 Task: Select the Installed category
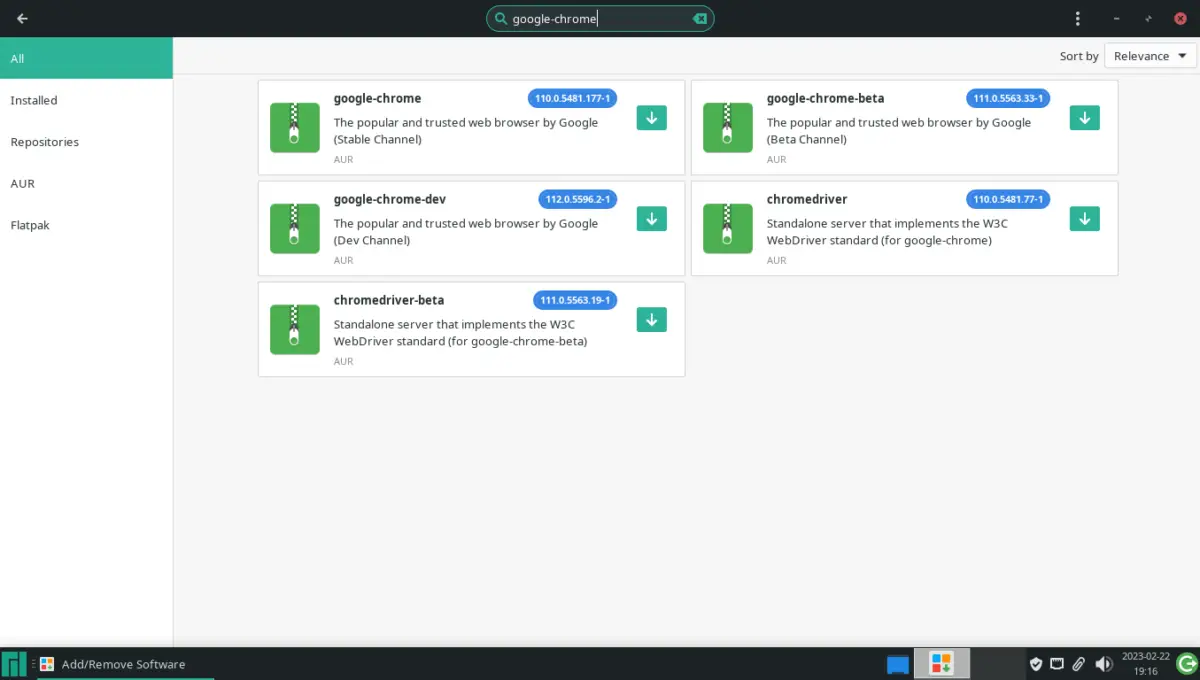86,100
